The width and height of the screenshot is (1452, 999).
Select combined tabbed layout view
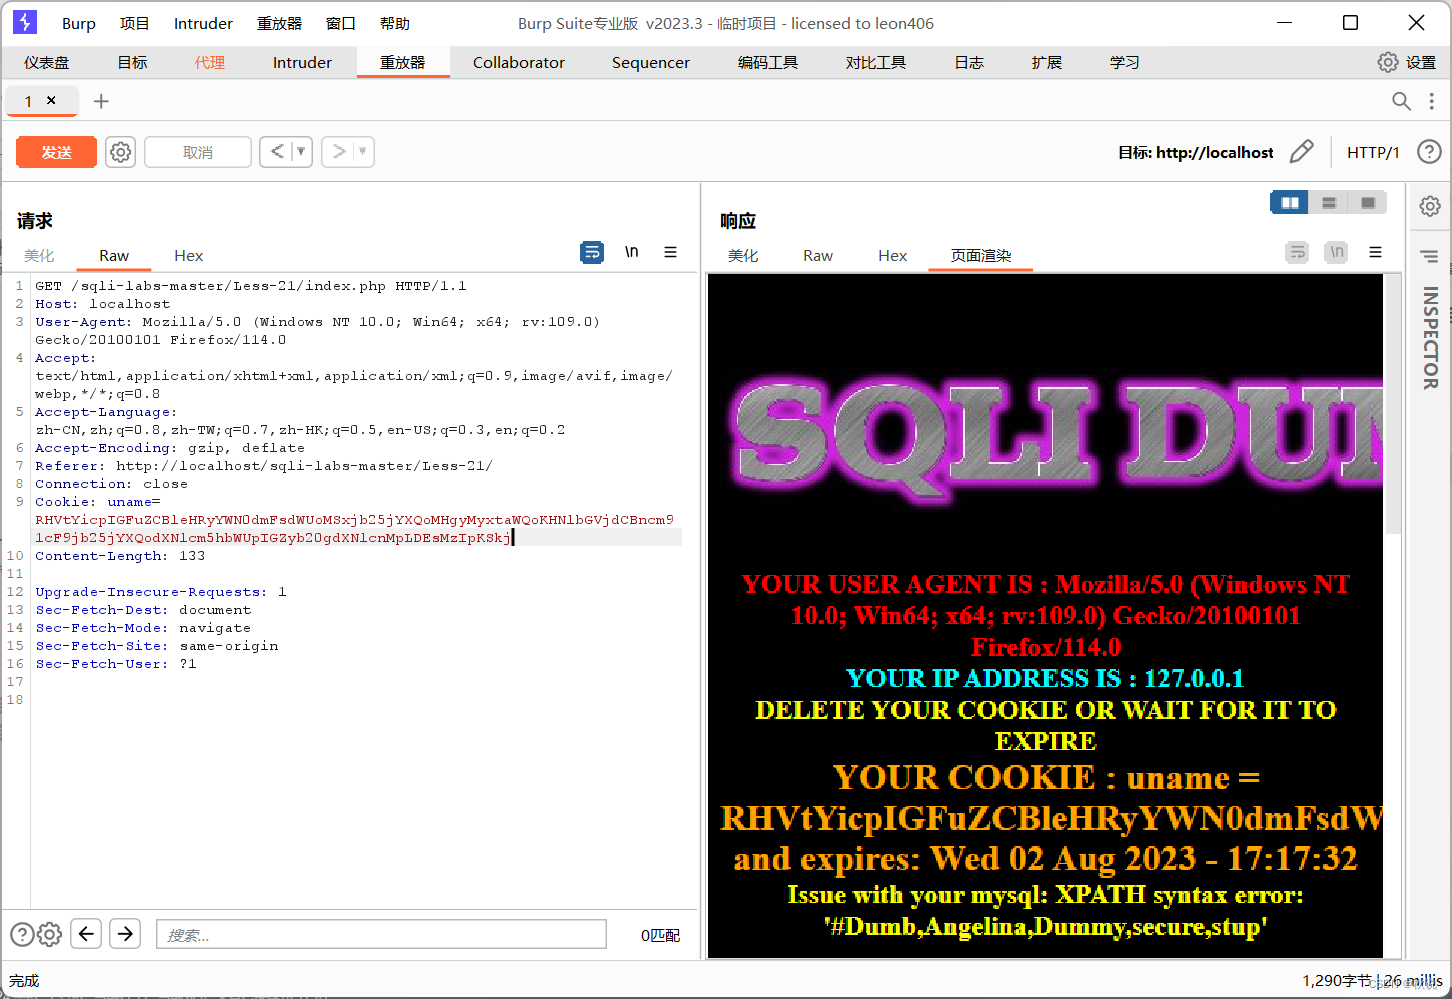tap(1368, 203)
